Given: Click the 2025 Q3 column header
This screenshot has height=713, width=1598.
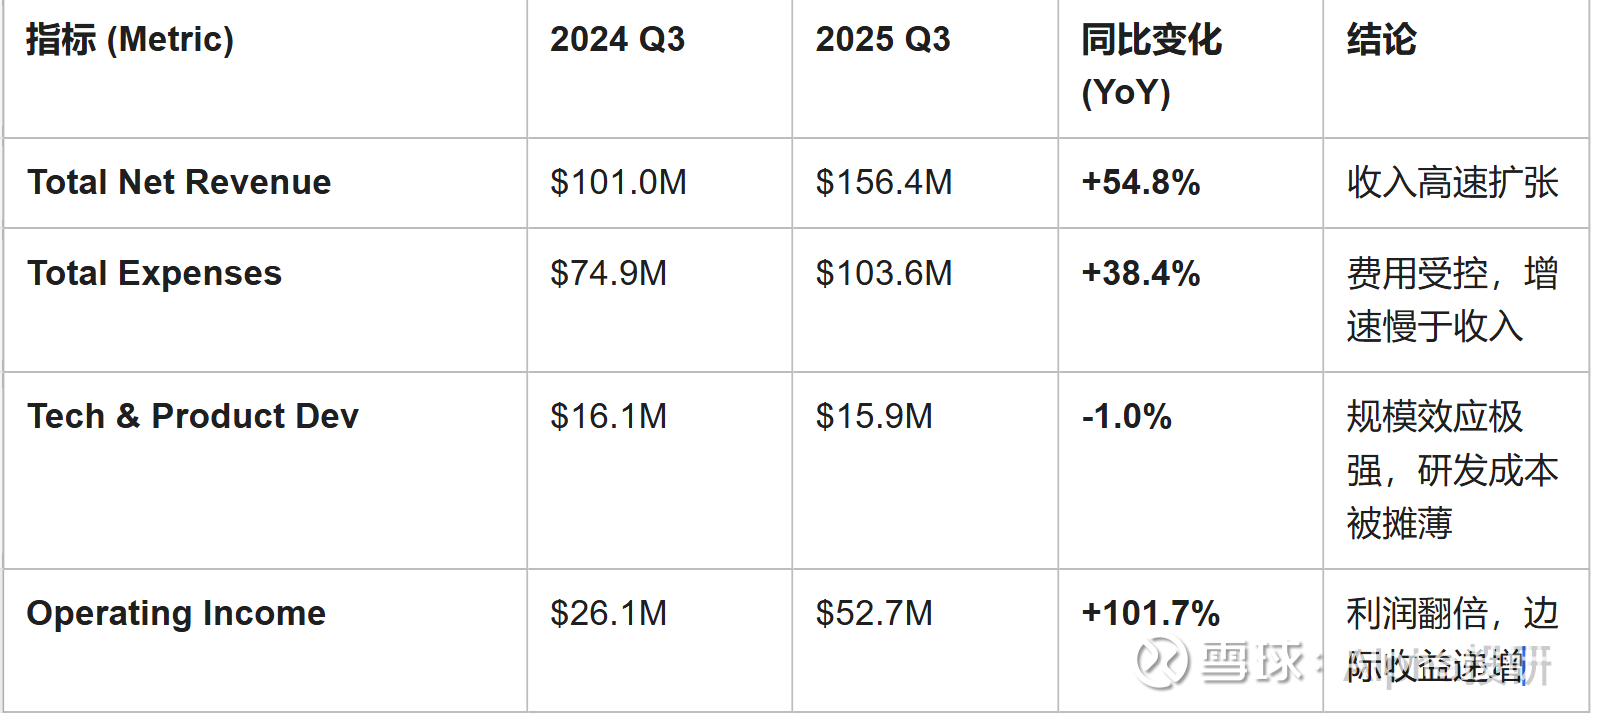Looking at the screenshot, I should coord(882,40).
